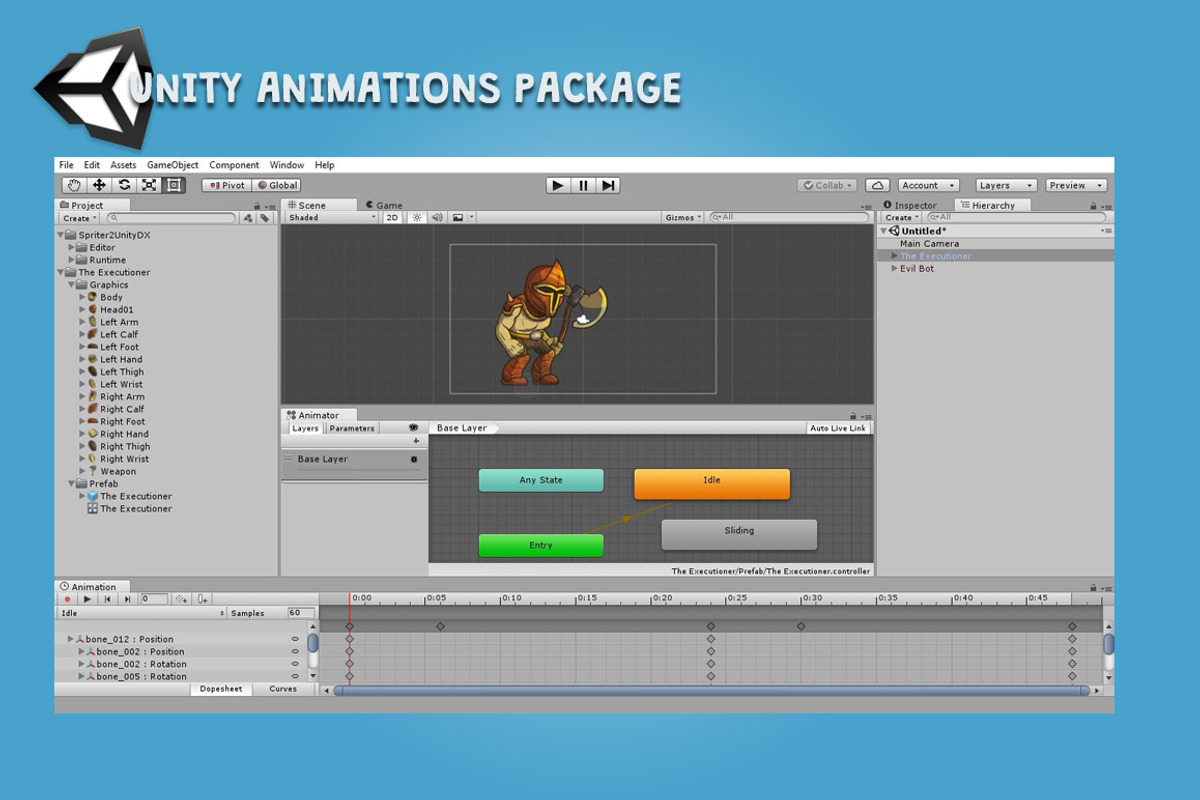Click the Pivot toggle button
The height and width of the screenshot is (800, 1200).
click(226, 185)
